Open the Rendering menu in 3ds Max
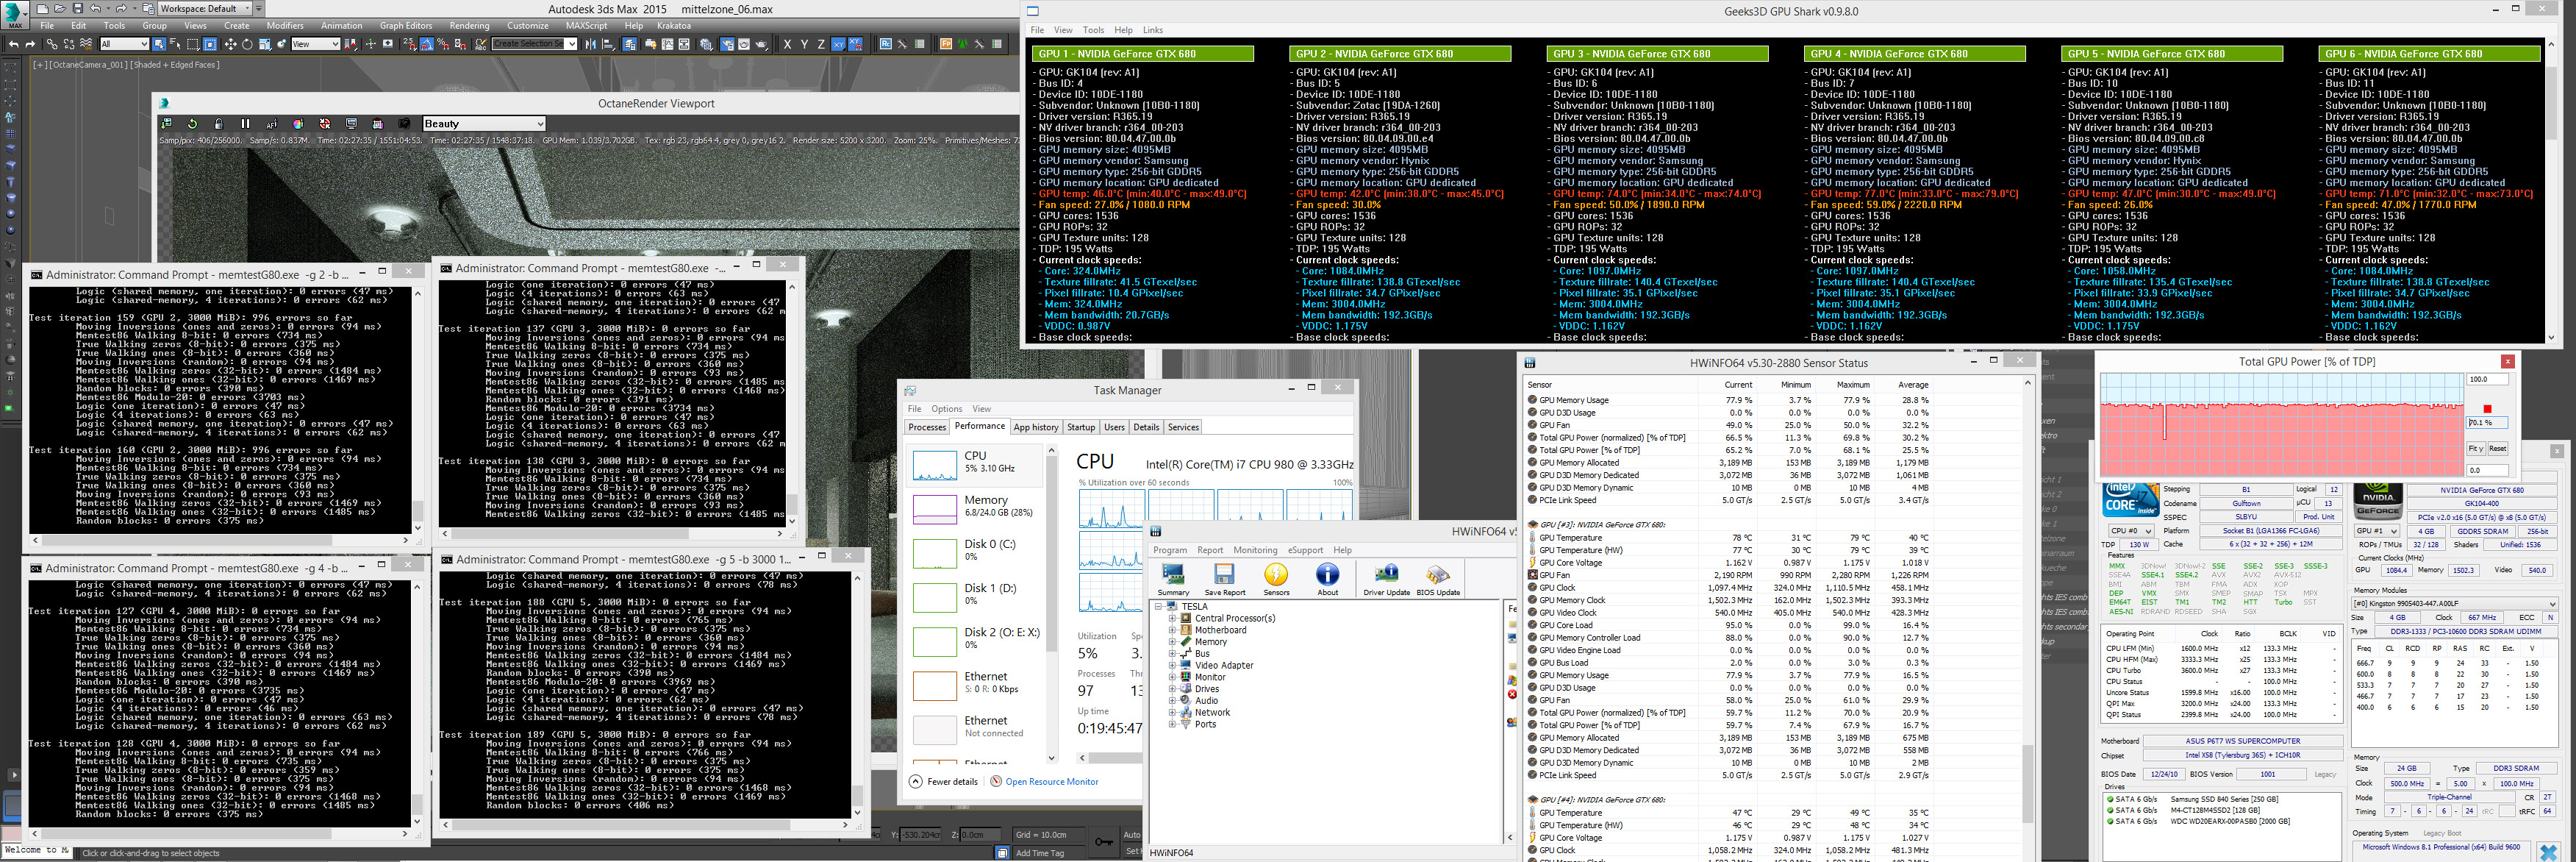 click(x=469, y=26)
